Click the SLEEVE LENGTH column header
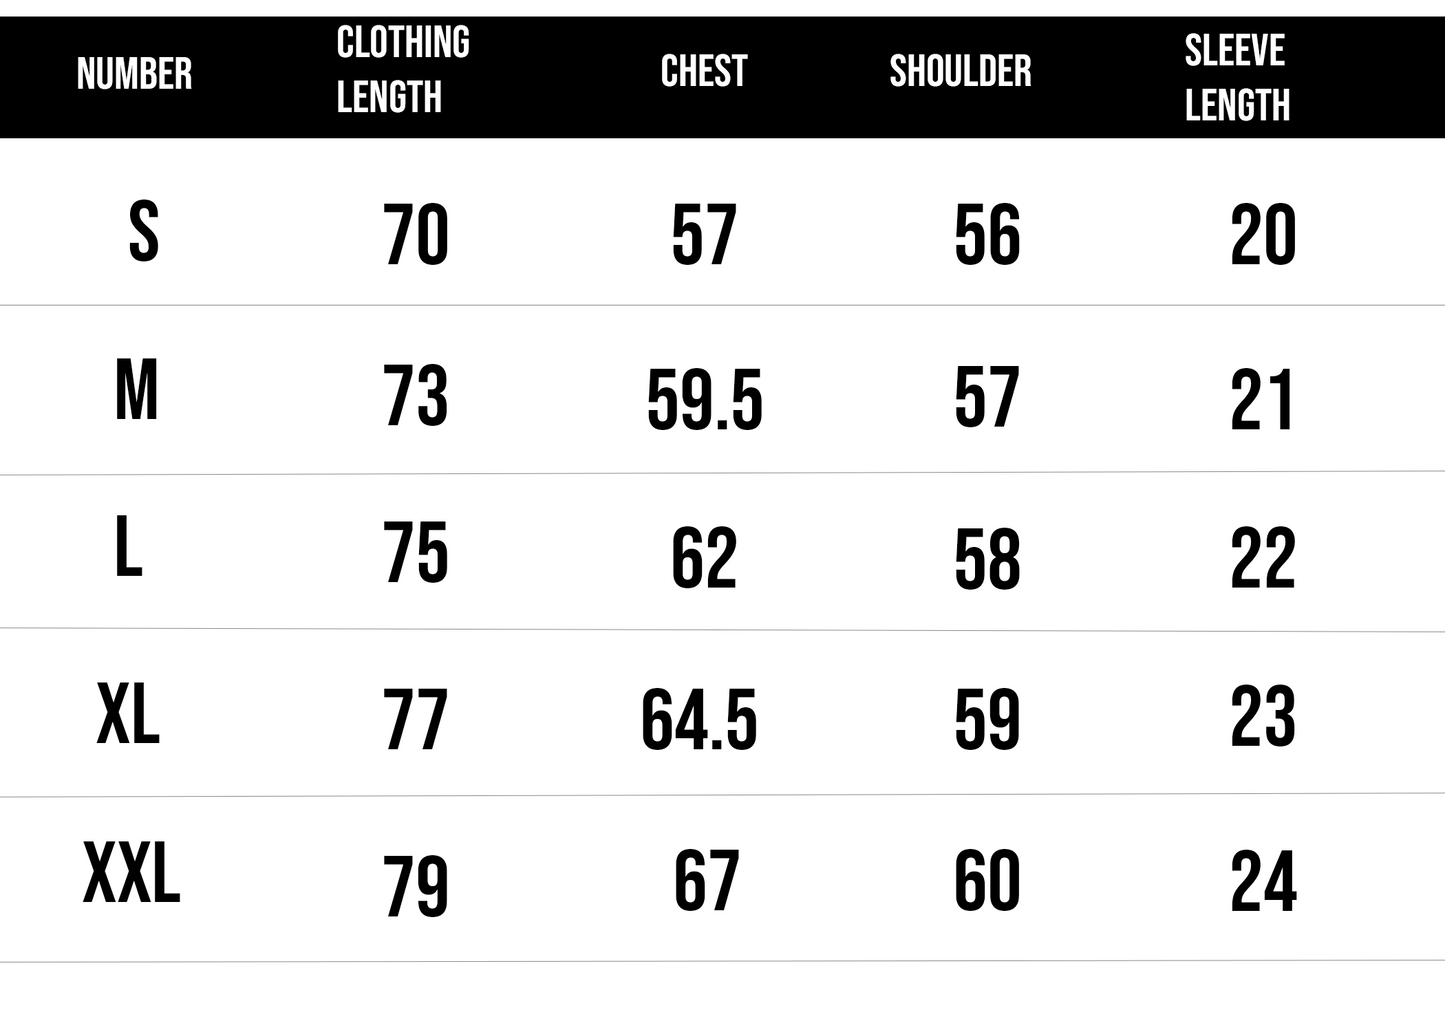 (1237, 78)
